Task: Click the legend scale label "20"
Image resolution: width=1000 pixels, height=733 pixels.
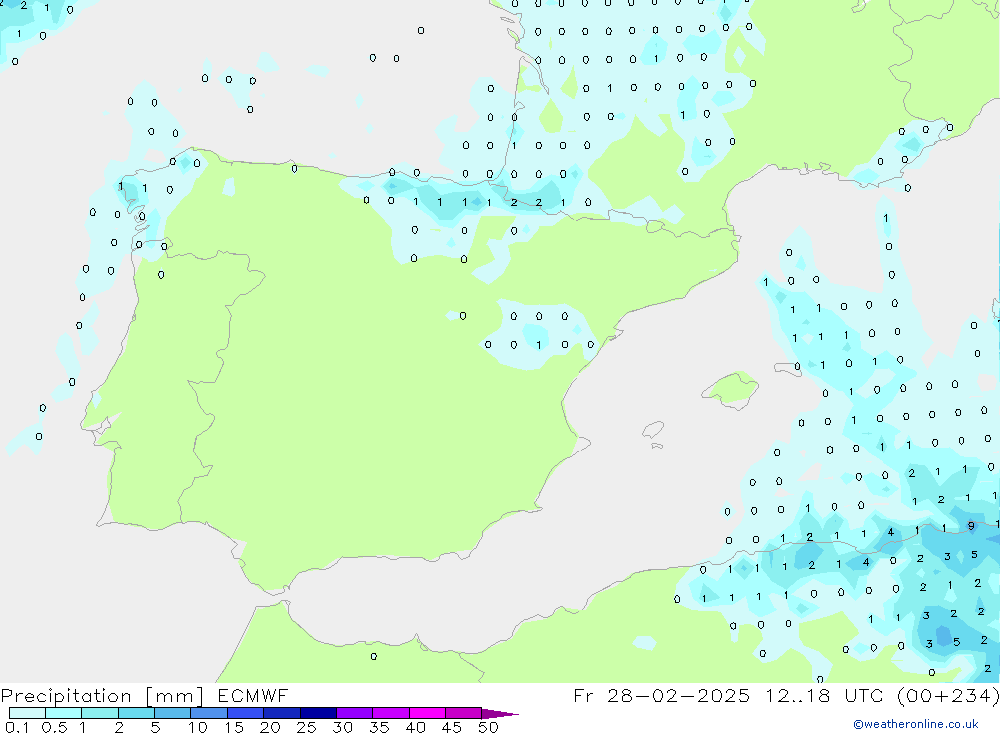Action: pos(270,727)
